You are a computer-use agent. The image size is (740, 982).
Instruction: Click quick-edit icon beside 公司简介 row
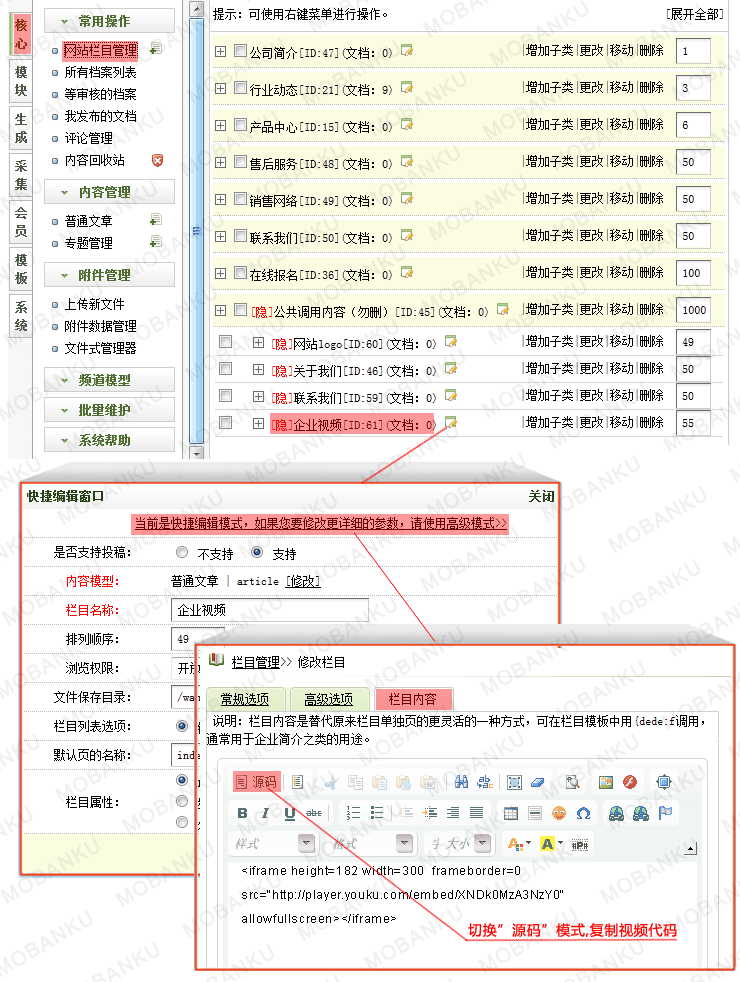coord(407,51)
